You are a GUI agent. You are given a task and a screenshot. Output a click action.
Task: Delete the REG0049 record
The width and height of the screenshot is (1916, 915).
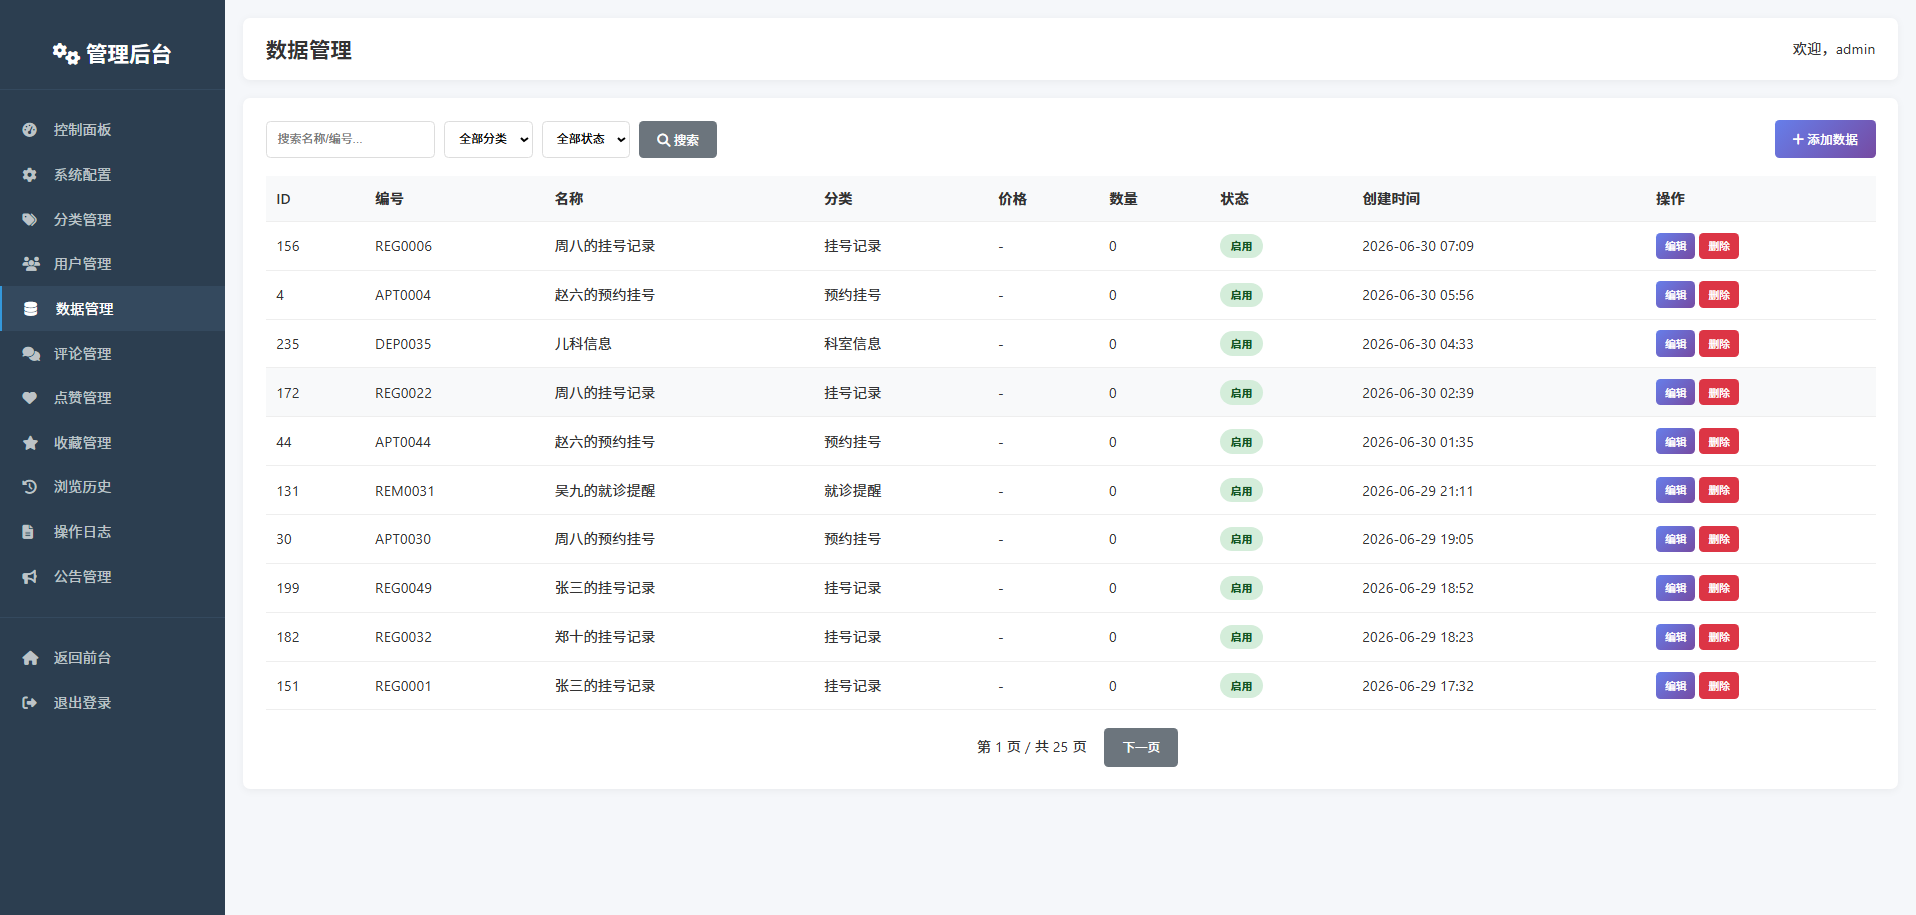click(1719, 588)
